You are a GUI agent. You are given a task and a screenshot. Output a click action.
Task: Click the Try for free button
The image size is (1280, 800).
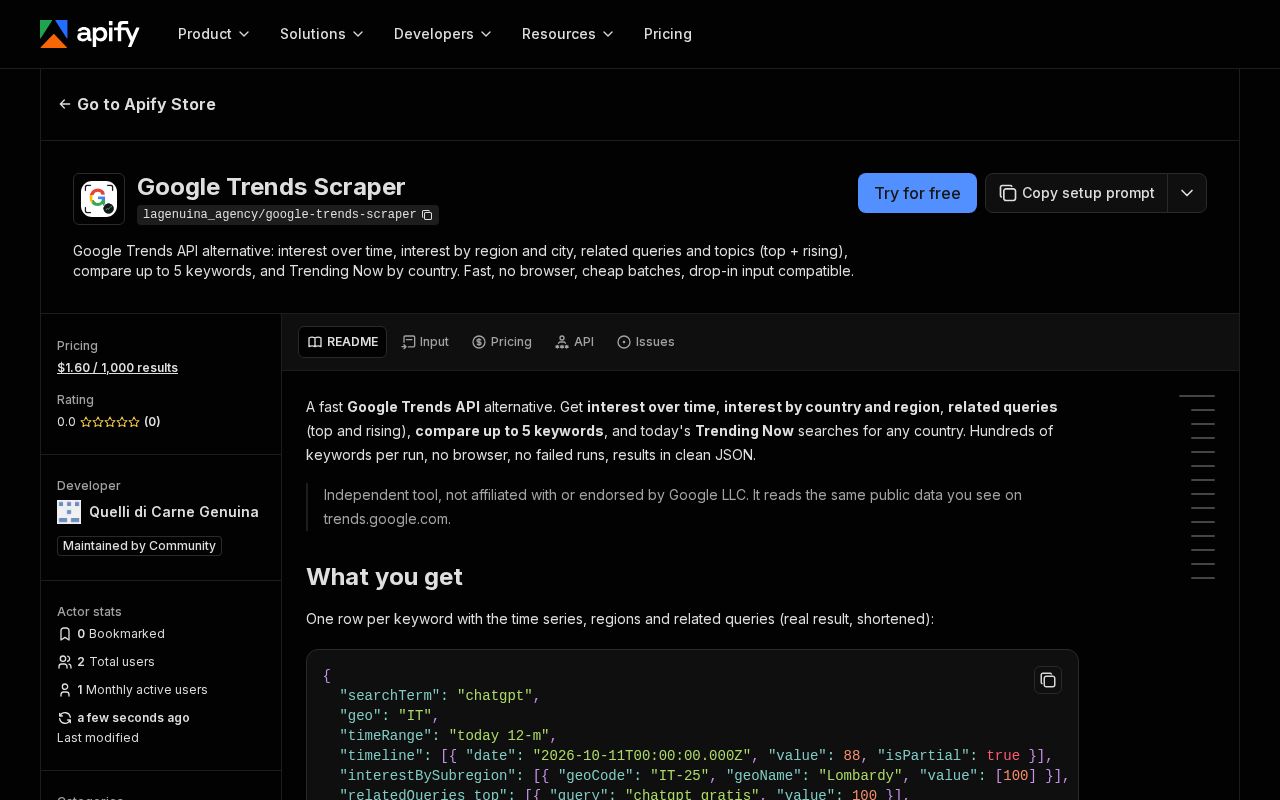[917, 193]
